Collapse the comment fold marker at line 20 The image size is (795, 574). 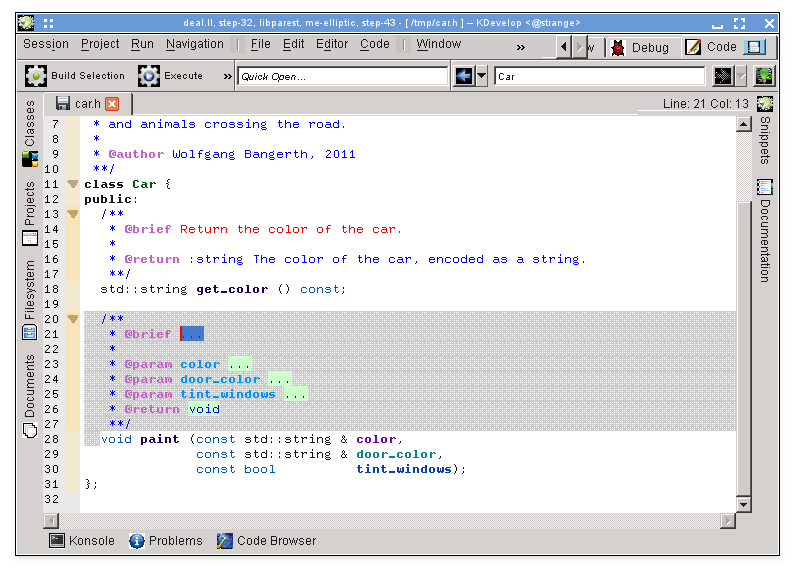pos(73,319)
